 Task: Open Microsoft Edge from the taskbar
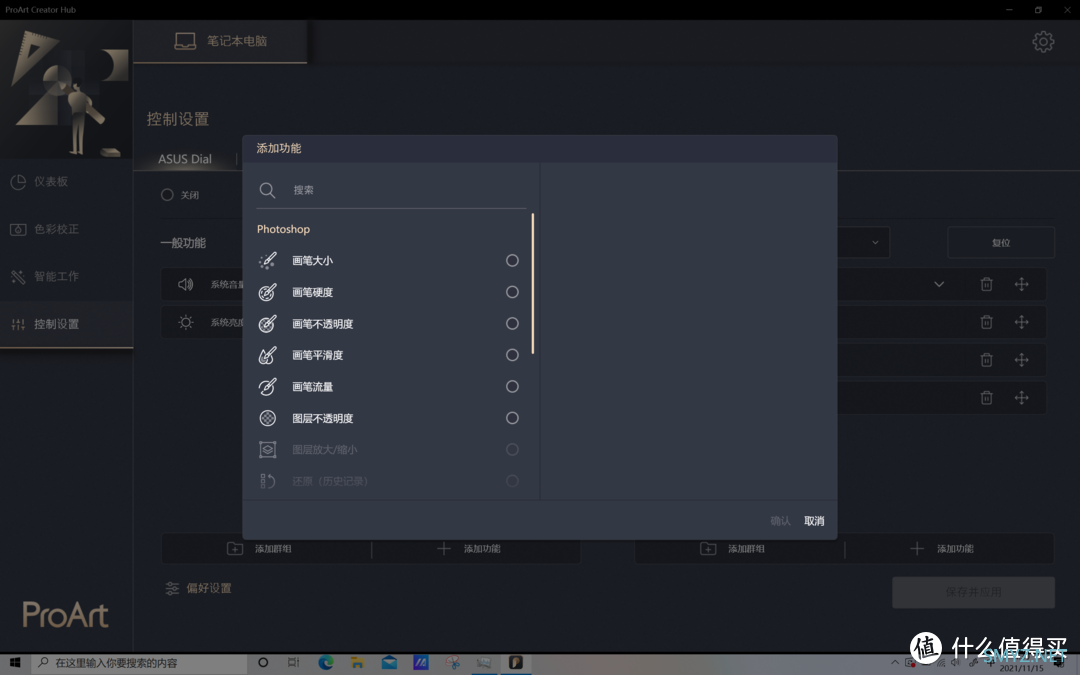coord(326,663)
